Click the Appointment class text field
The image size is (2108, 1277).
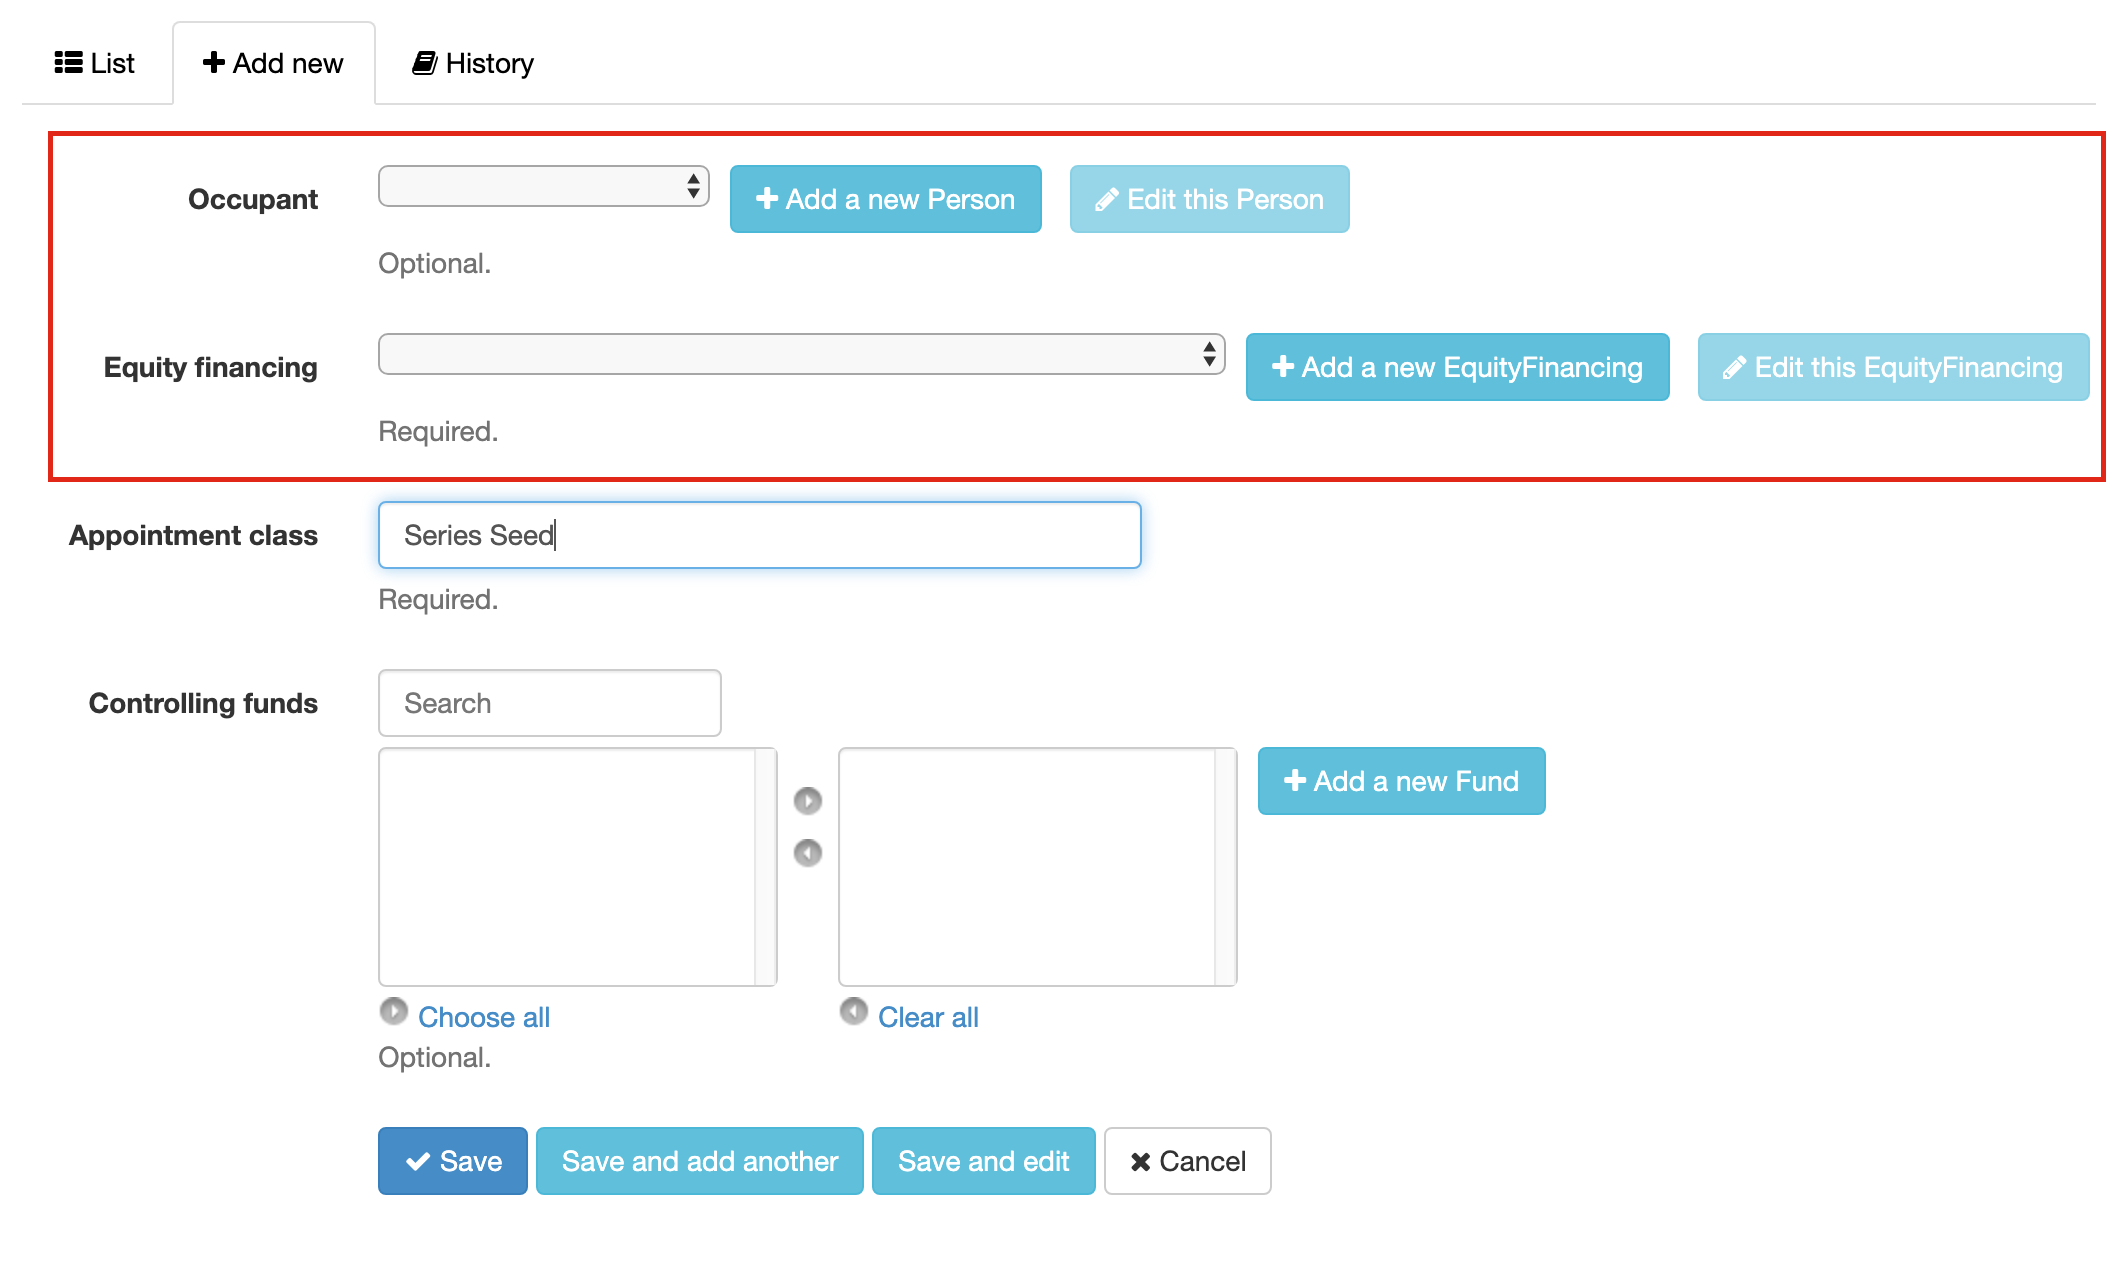(x=759, y=535)
